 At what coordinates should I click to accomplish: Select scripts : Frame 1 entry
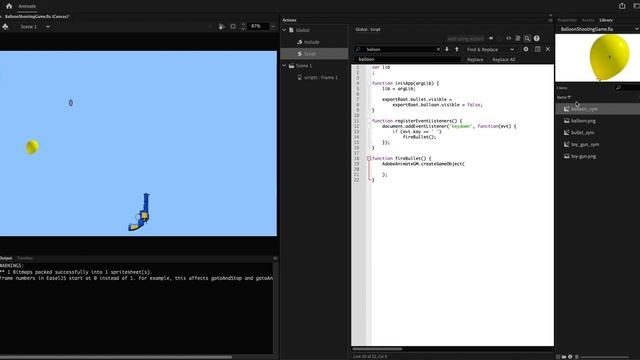tap(321, 78)
